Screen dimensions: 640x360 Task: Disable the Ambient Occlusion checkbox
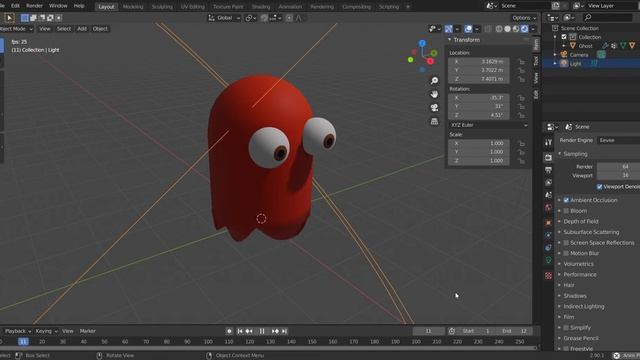(x=566, y=200)
